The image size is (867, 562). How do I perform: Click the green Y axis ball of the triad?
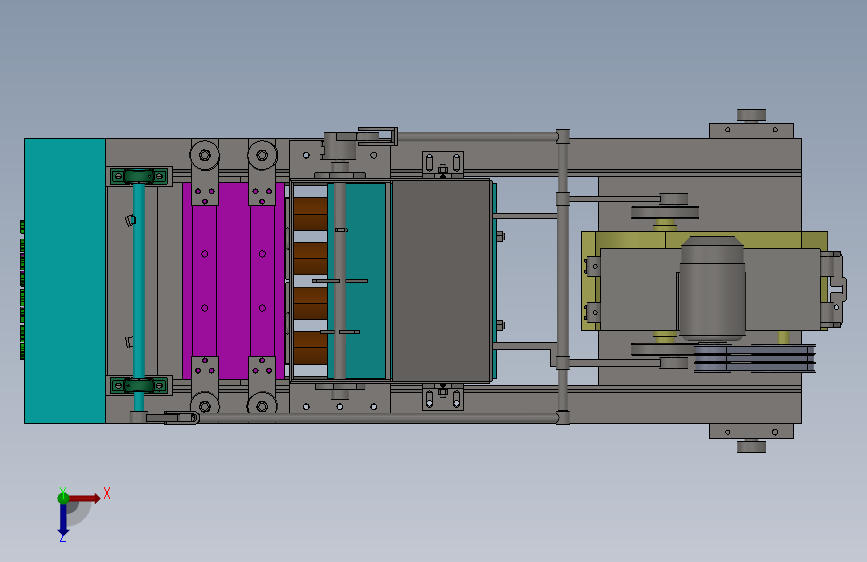pos(63,498)
